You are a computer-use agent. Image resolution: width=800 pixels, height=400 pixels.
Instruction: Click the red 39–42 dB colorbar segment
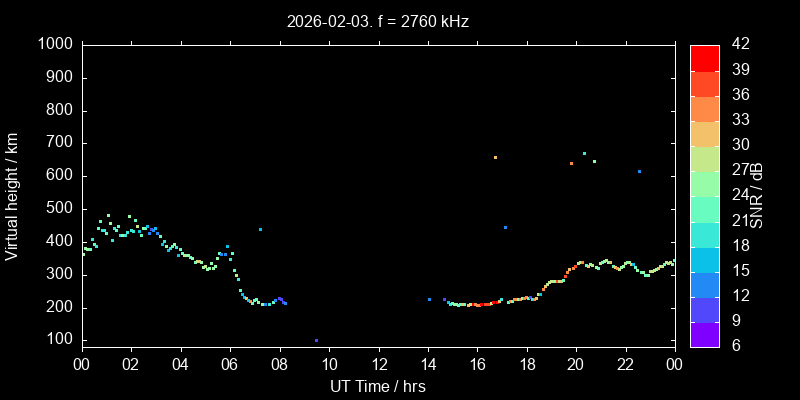click(705, 57)
